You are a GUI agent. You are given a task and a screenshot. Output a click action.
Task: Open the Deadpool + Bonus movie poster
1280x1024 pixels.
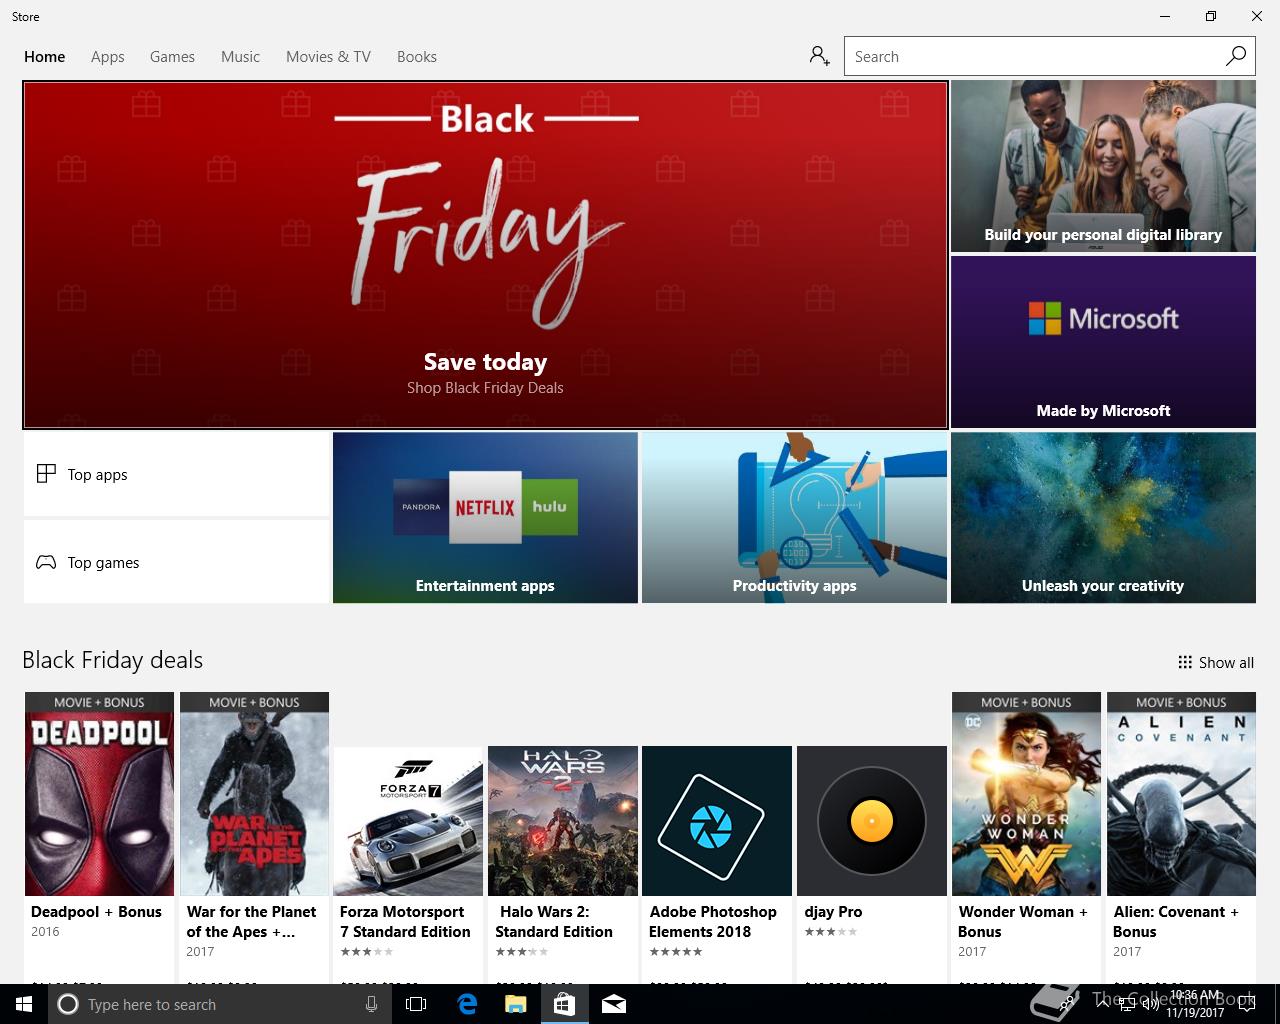[x=99, y=794]
